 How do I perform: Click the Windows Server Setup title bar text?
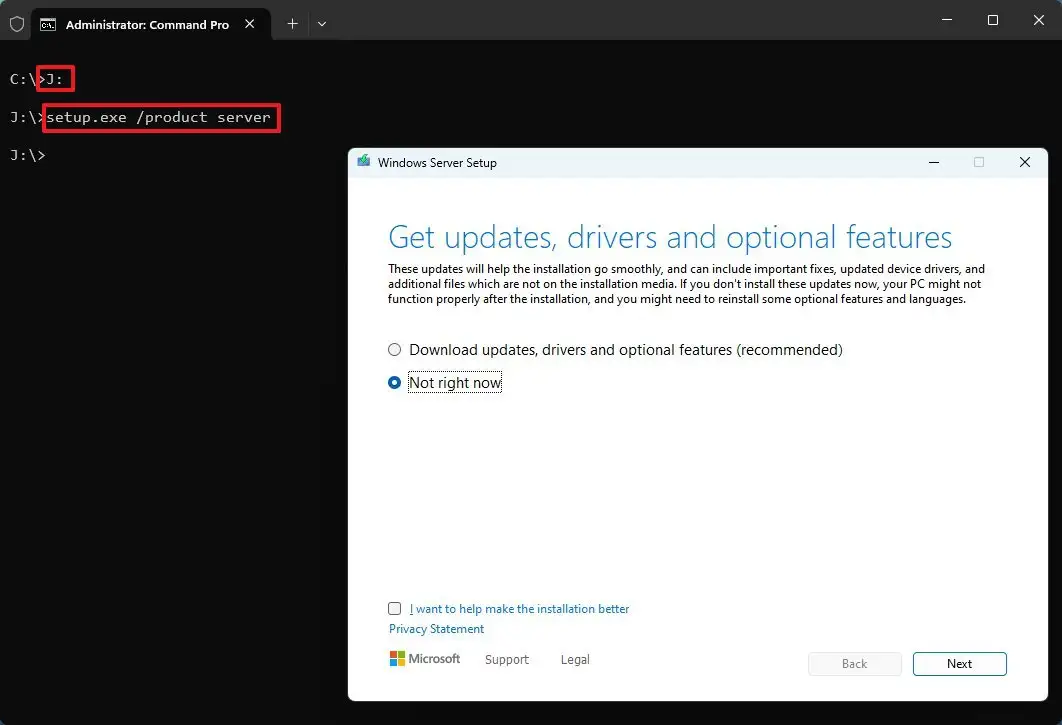point(438,162)
